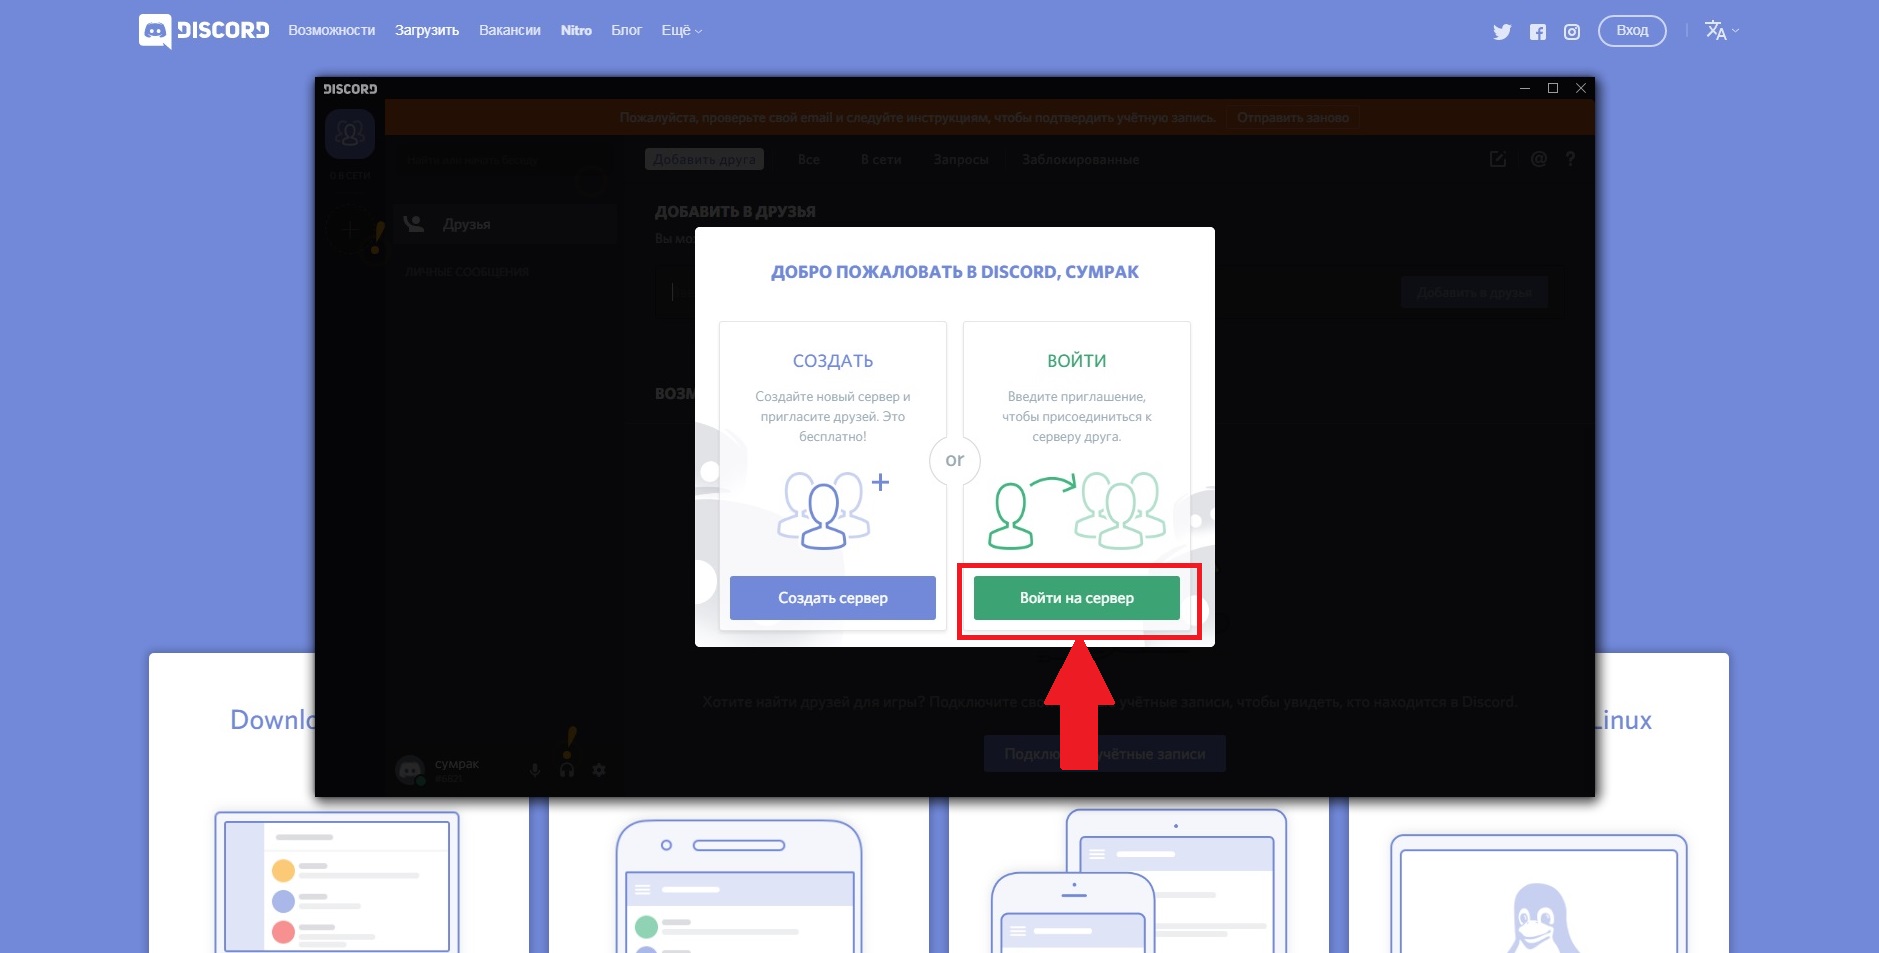
Task: Open the Facebook icon link
Action: [1538, 32]
